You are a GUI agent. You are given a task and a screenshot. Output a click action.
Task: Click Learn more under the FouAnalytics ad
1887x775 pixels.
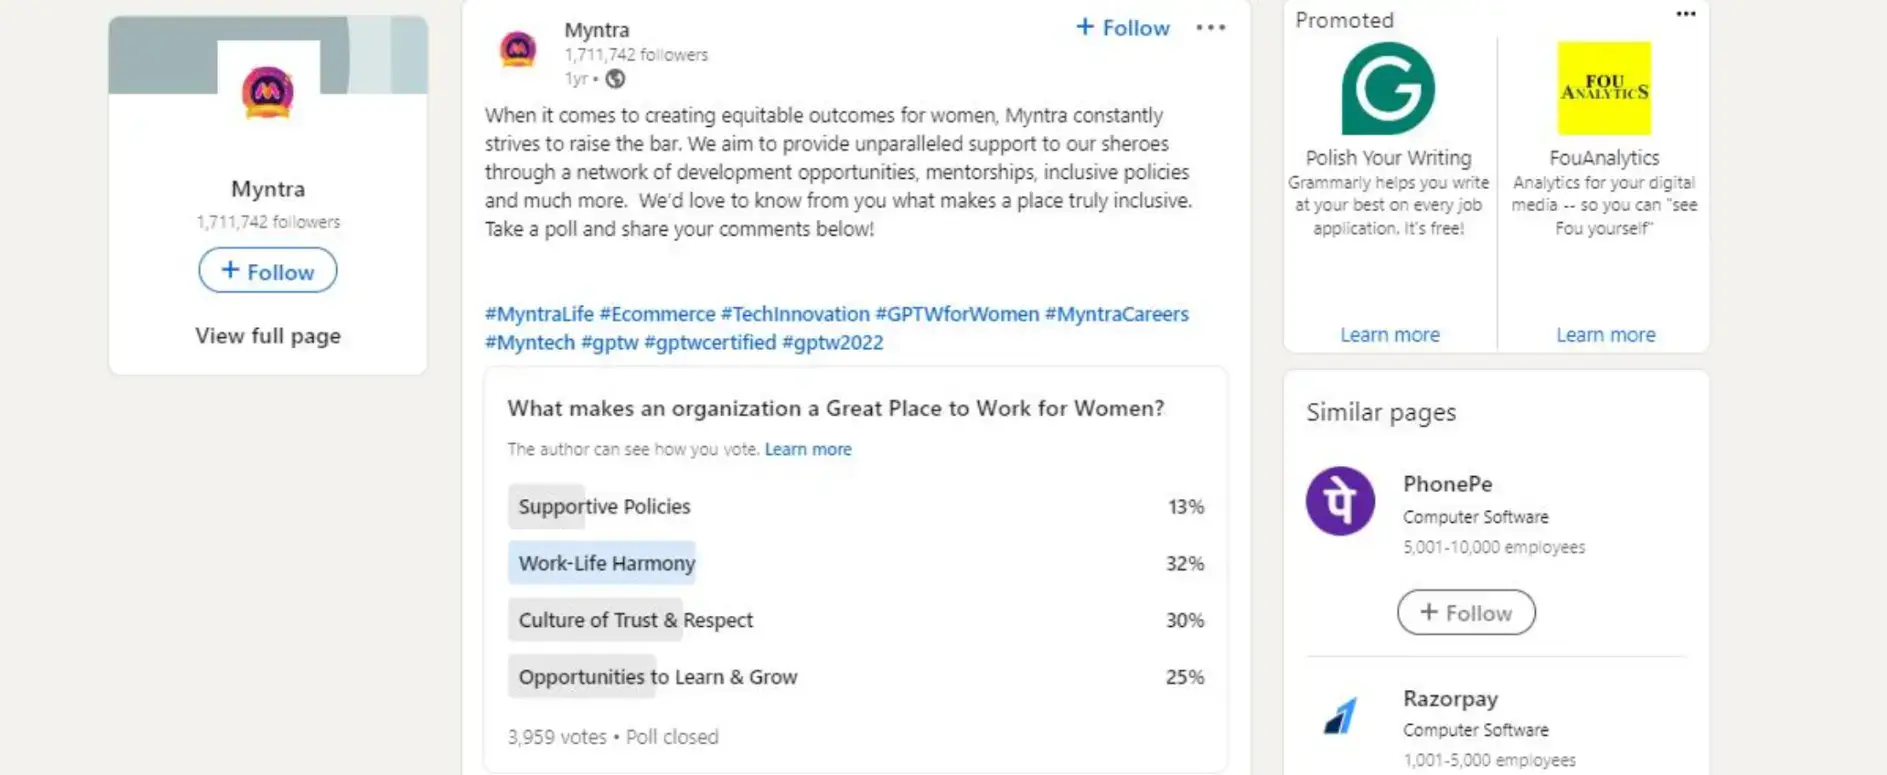coord(1605,334)
